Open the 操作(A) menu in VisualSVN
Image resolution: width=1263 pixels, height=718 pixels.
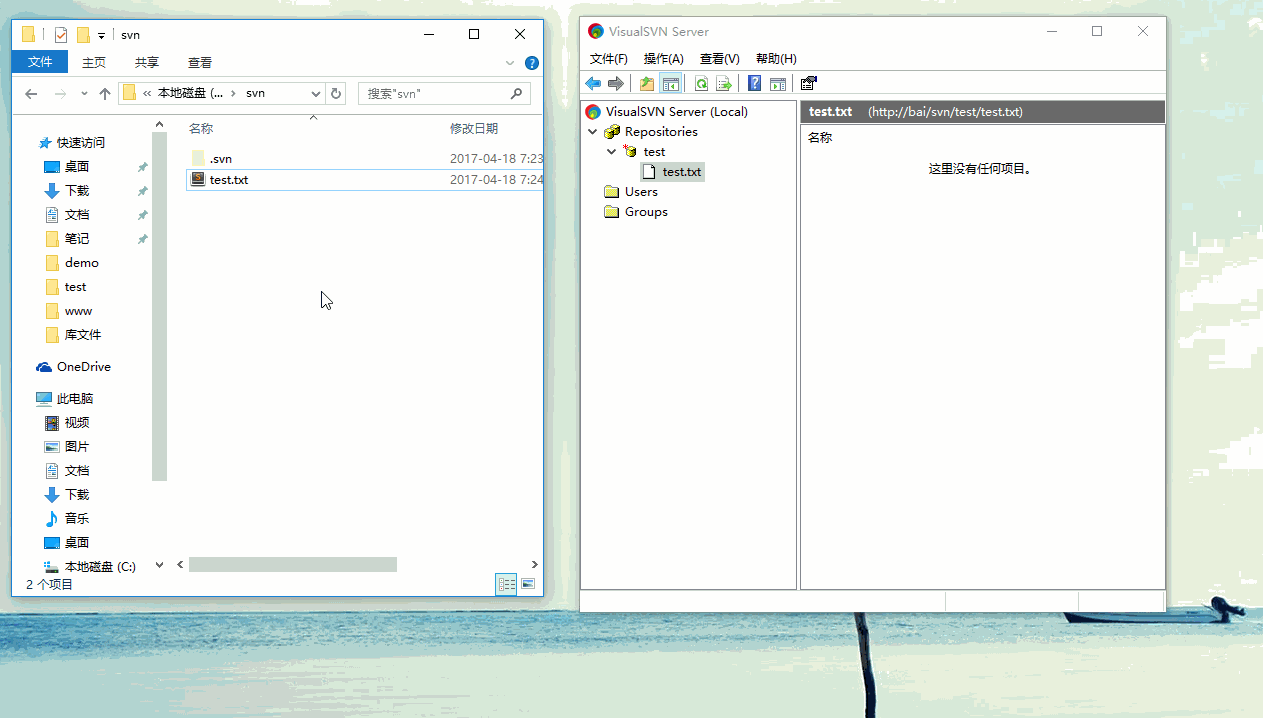(x=663, y=59)
